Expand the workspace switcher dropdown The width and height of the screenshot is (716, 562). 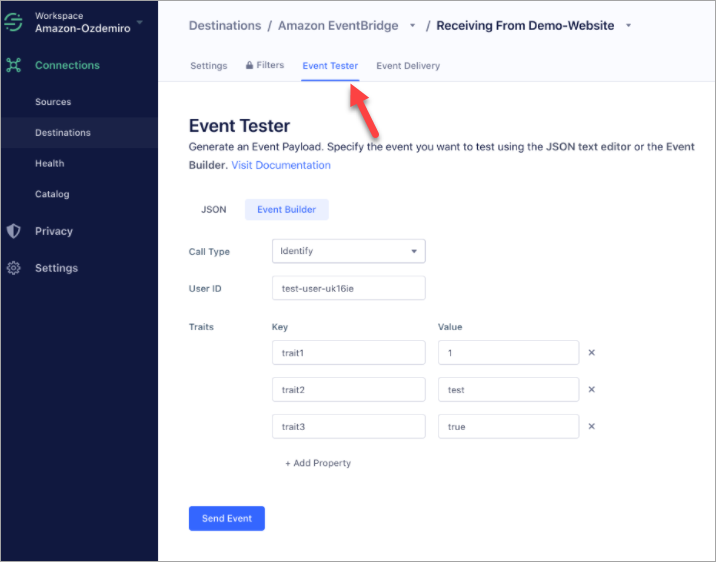click(140, 22)
